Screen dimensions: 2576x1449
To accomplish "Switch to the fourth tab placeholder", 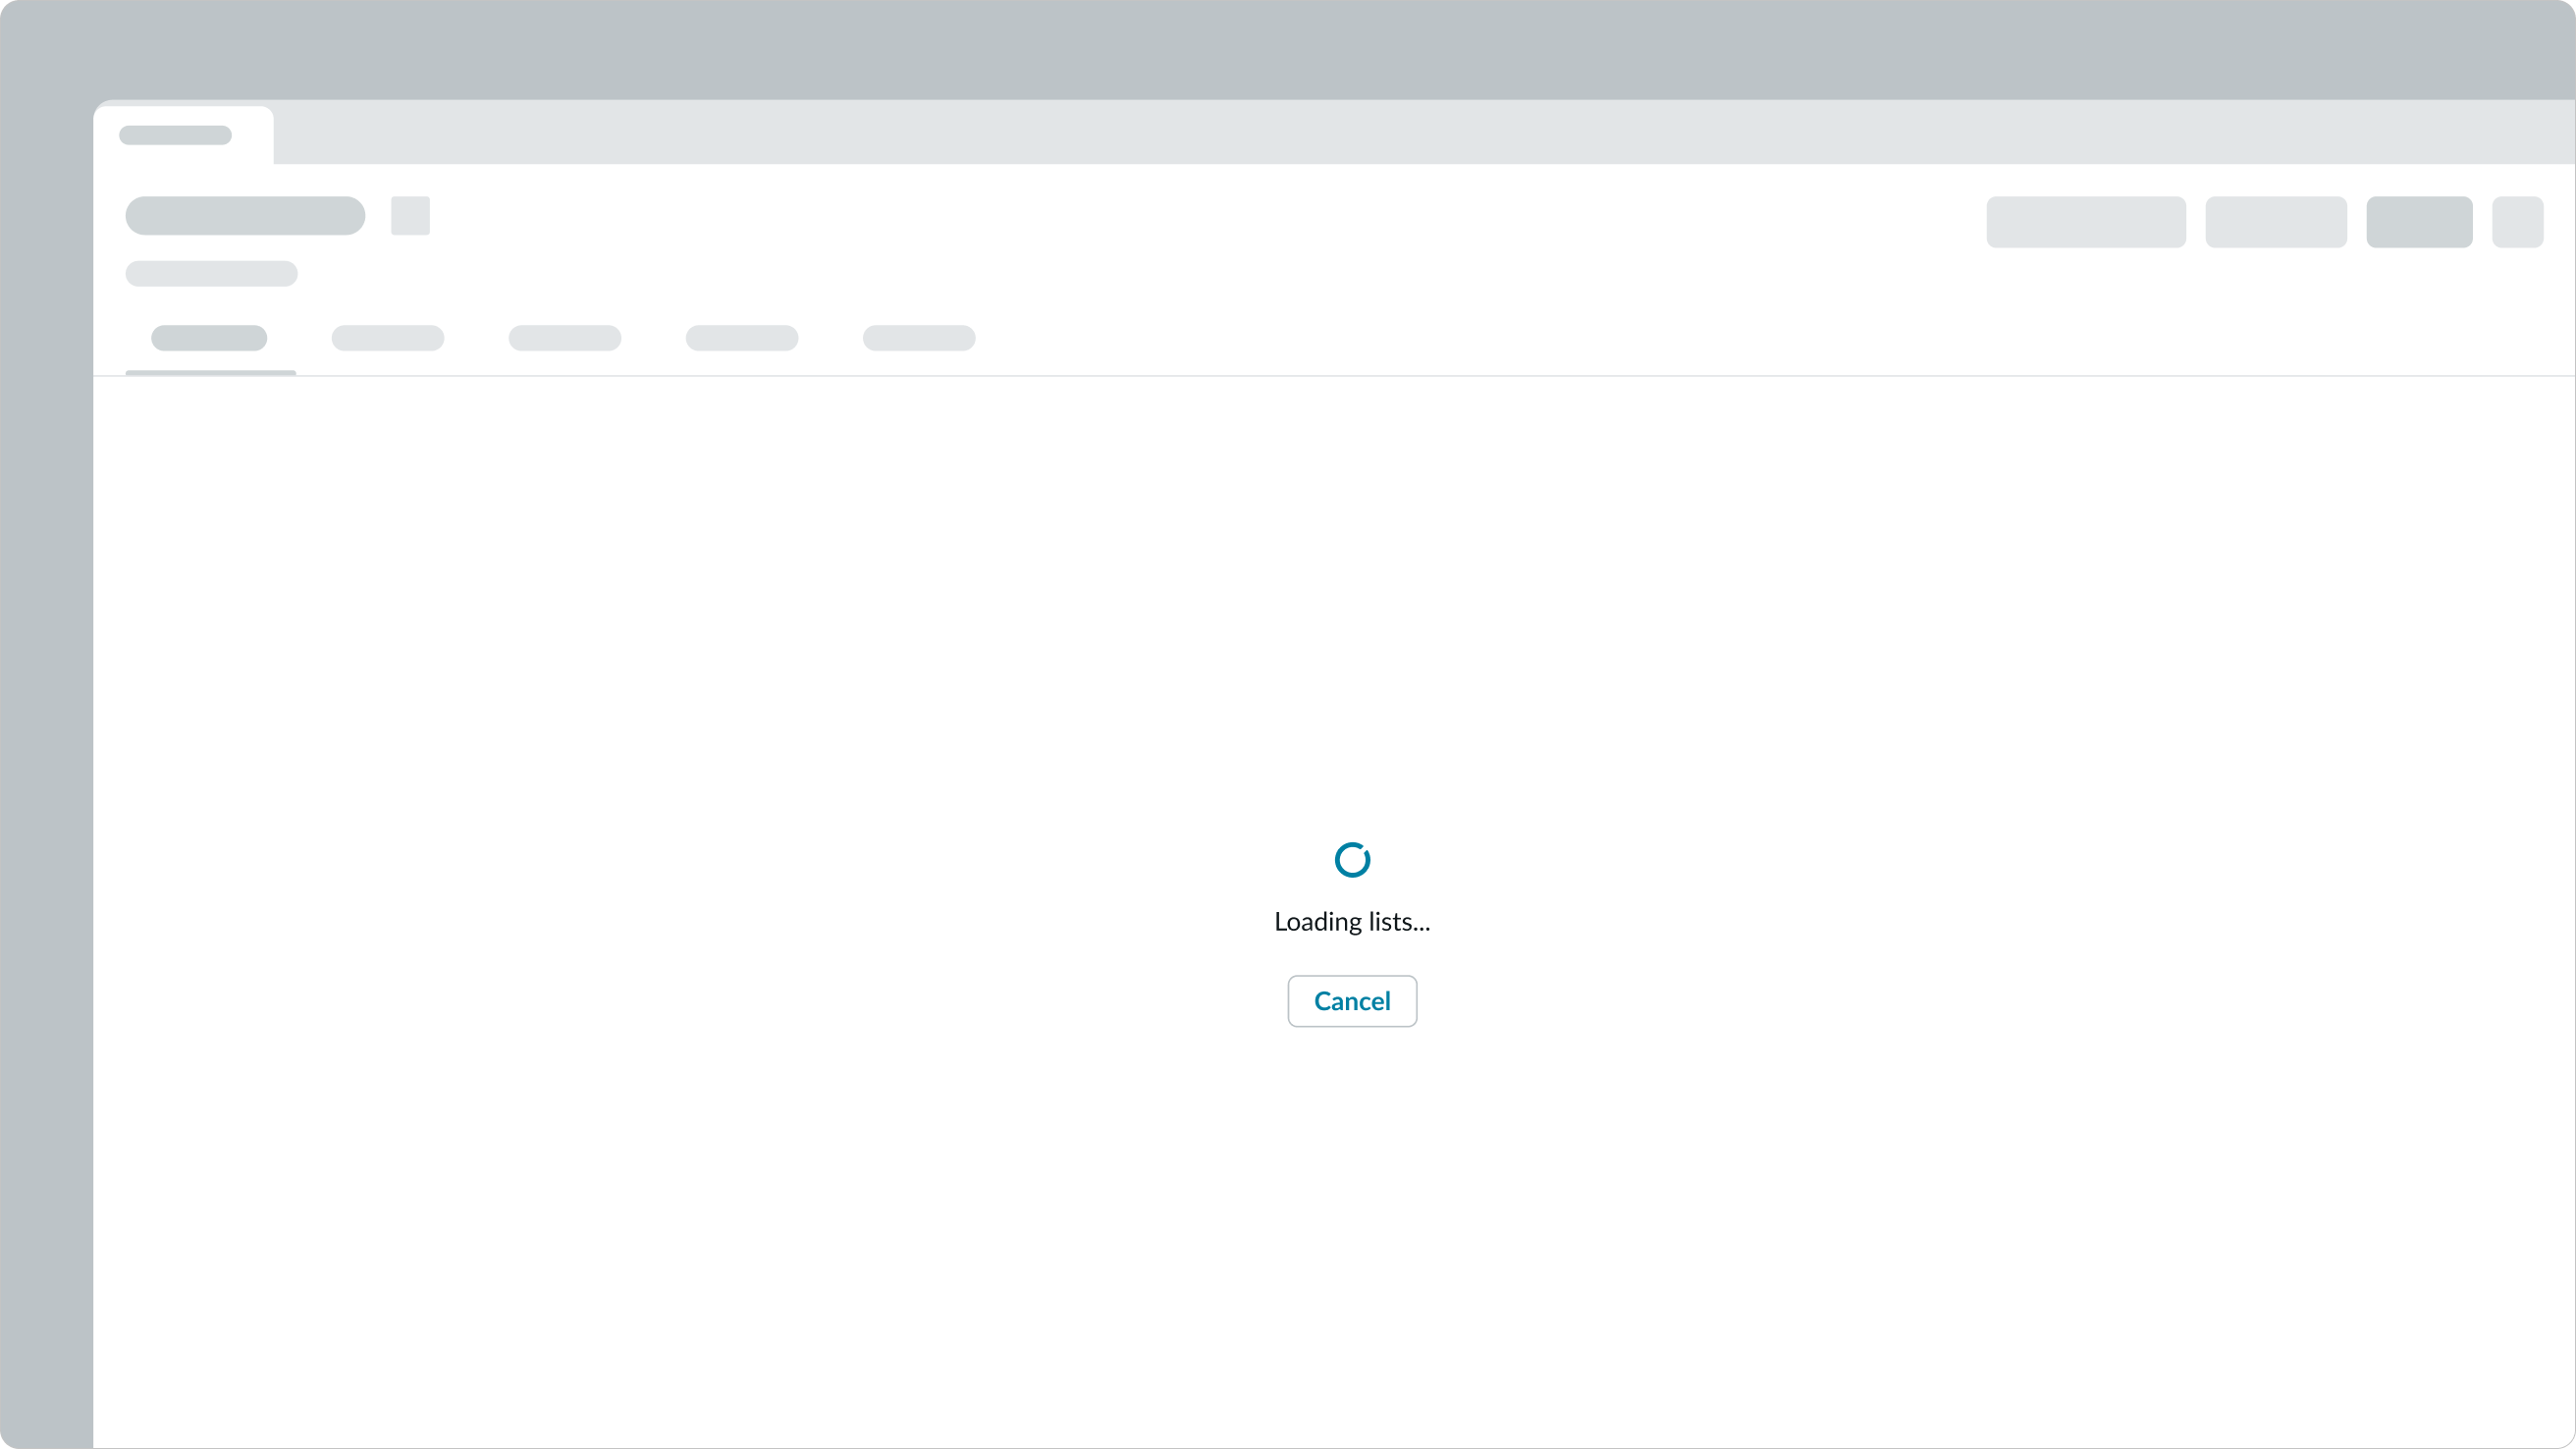I will point(741,339).
